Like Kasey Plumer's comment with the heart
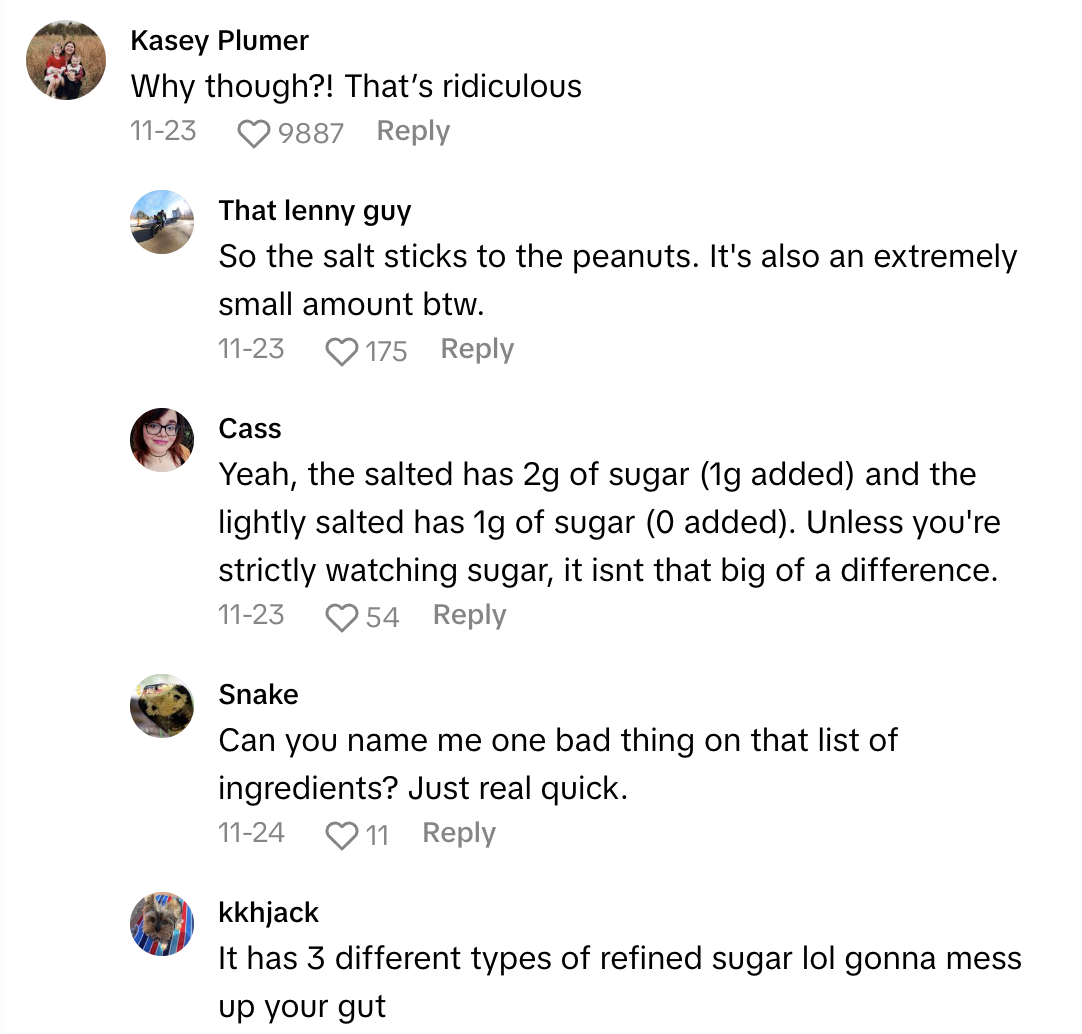 tap(255, 133)
